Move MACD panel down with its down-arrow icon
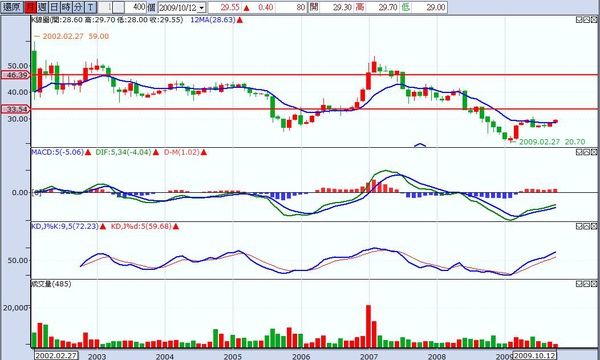Viewport: 600px width, 360px height. tap(579, 152)
